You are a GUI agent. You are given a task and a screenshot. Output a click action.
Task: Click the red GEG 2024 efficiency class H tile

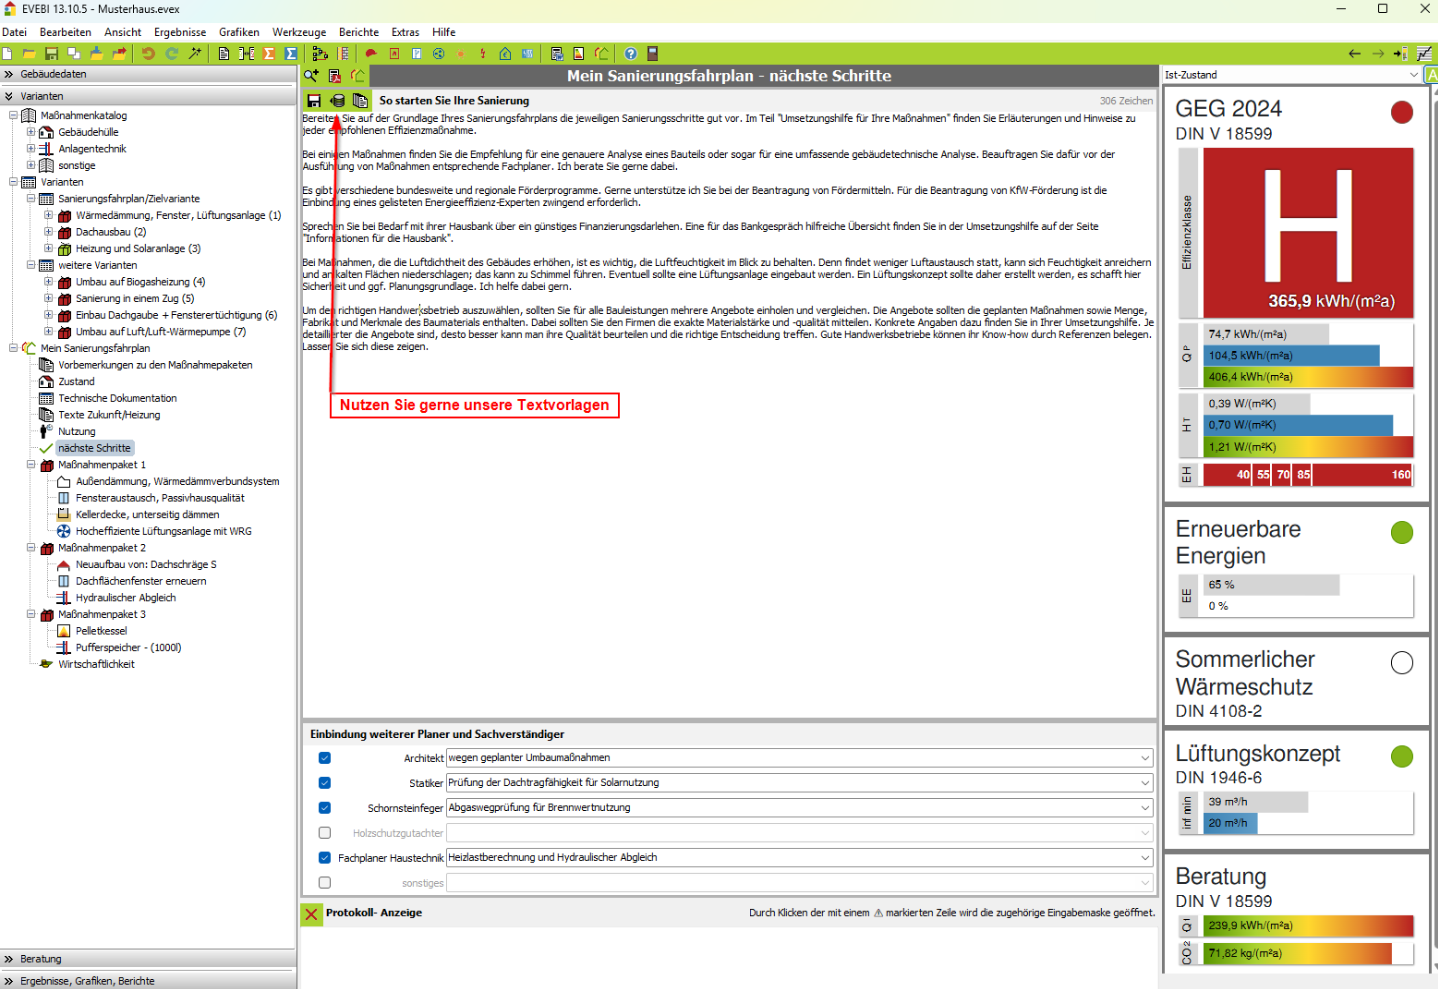(x=1308, y=233)
